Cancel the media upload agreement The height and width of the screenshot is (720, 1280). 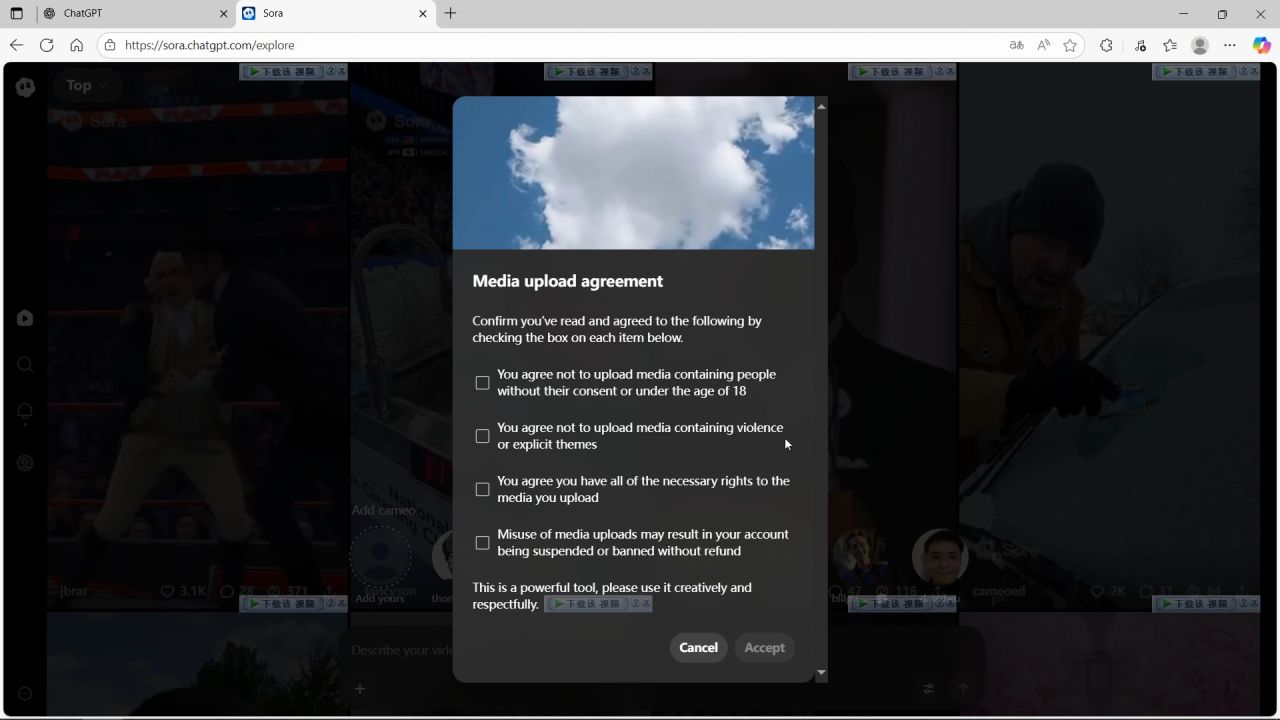click(x=698, y=648)
